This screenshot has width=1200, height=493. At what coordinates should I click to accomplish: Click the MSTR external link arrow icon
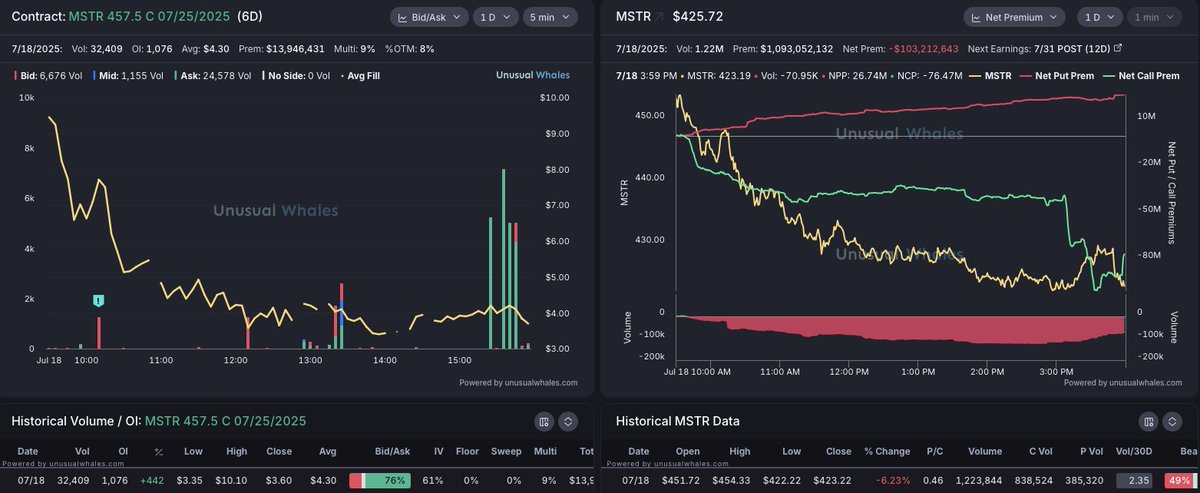[x=659, y=18]
